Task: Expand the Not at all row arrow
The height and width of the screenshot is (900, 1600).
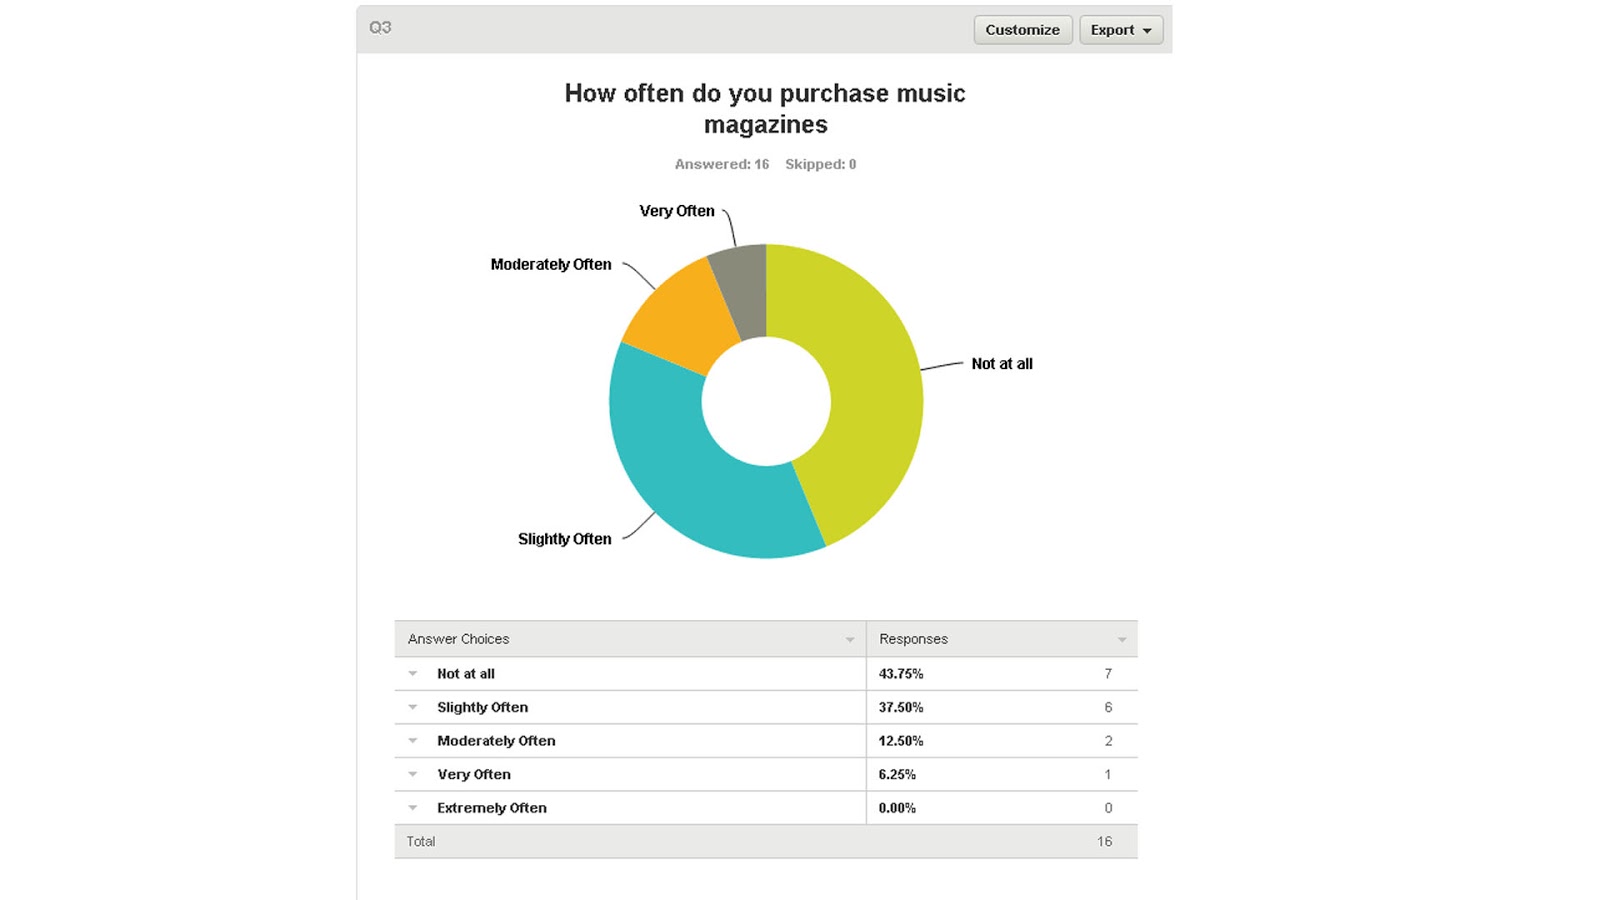Action: [x=413, y=674]
